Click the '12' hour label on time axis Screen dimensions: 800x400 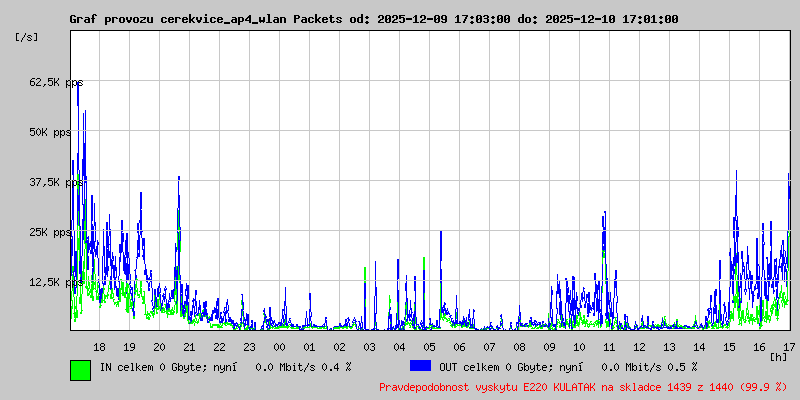point(639,347)
